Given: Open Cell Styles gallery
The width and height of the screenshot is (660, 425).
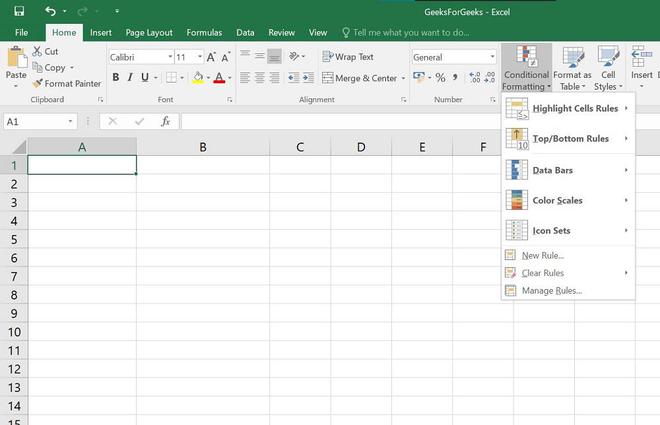Looking at the screenshot, I should (608, 68).
